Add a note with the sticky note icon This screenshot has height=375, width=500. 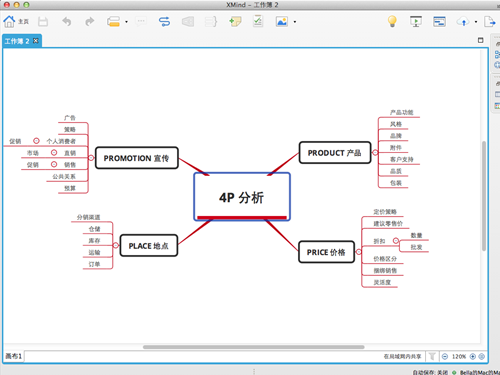235,22
